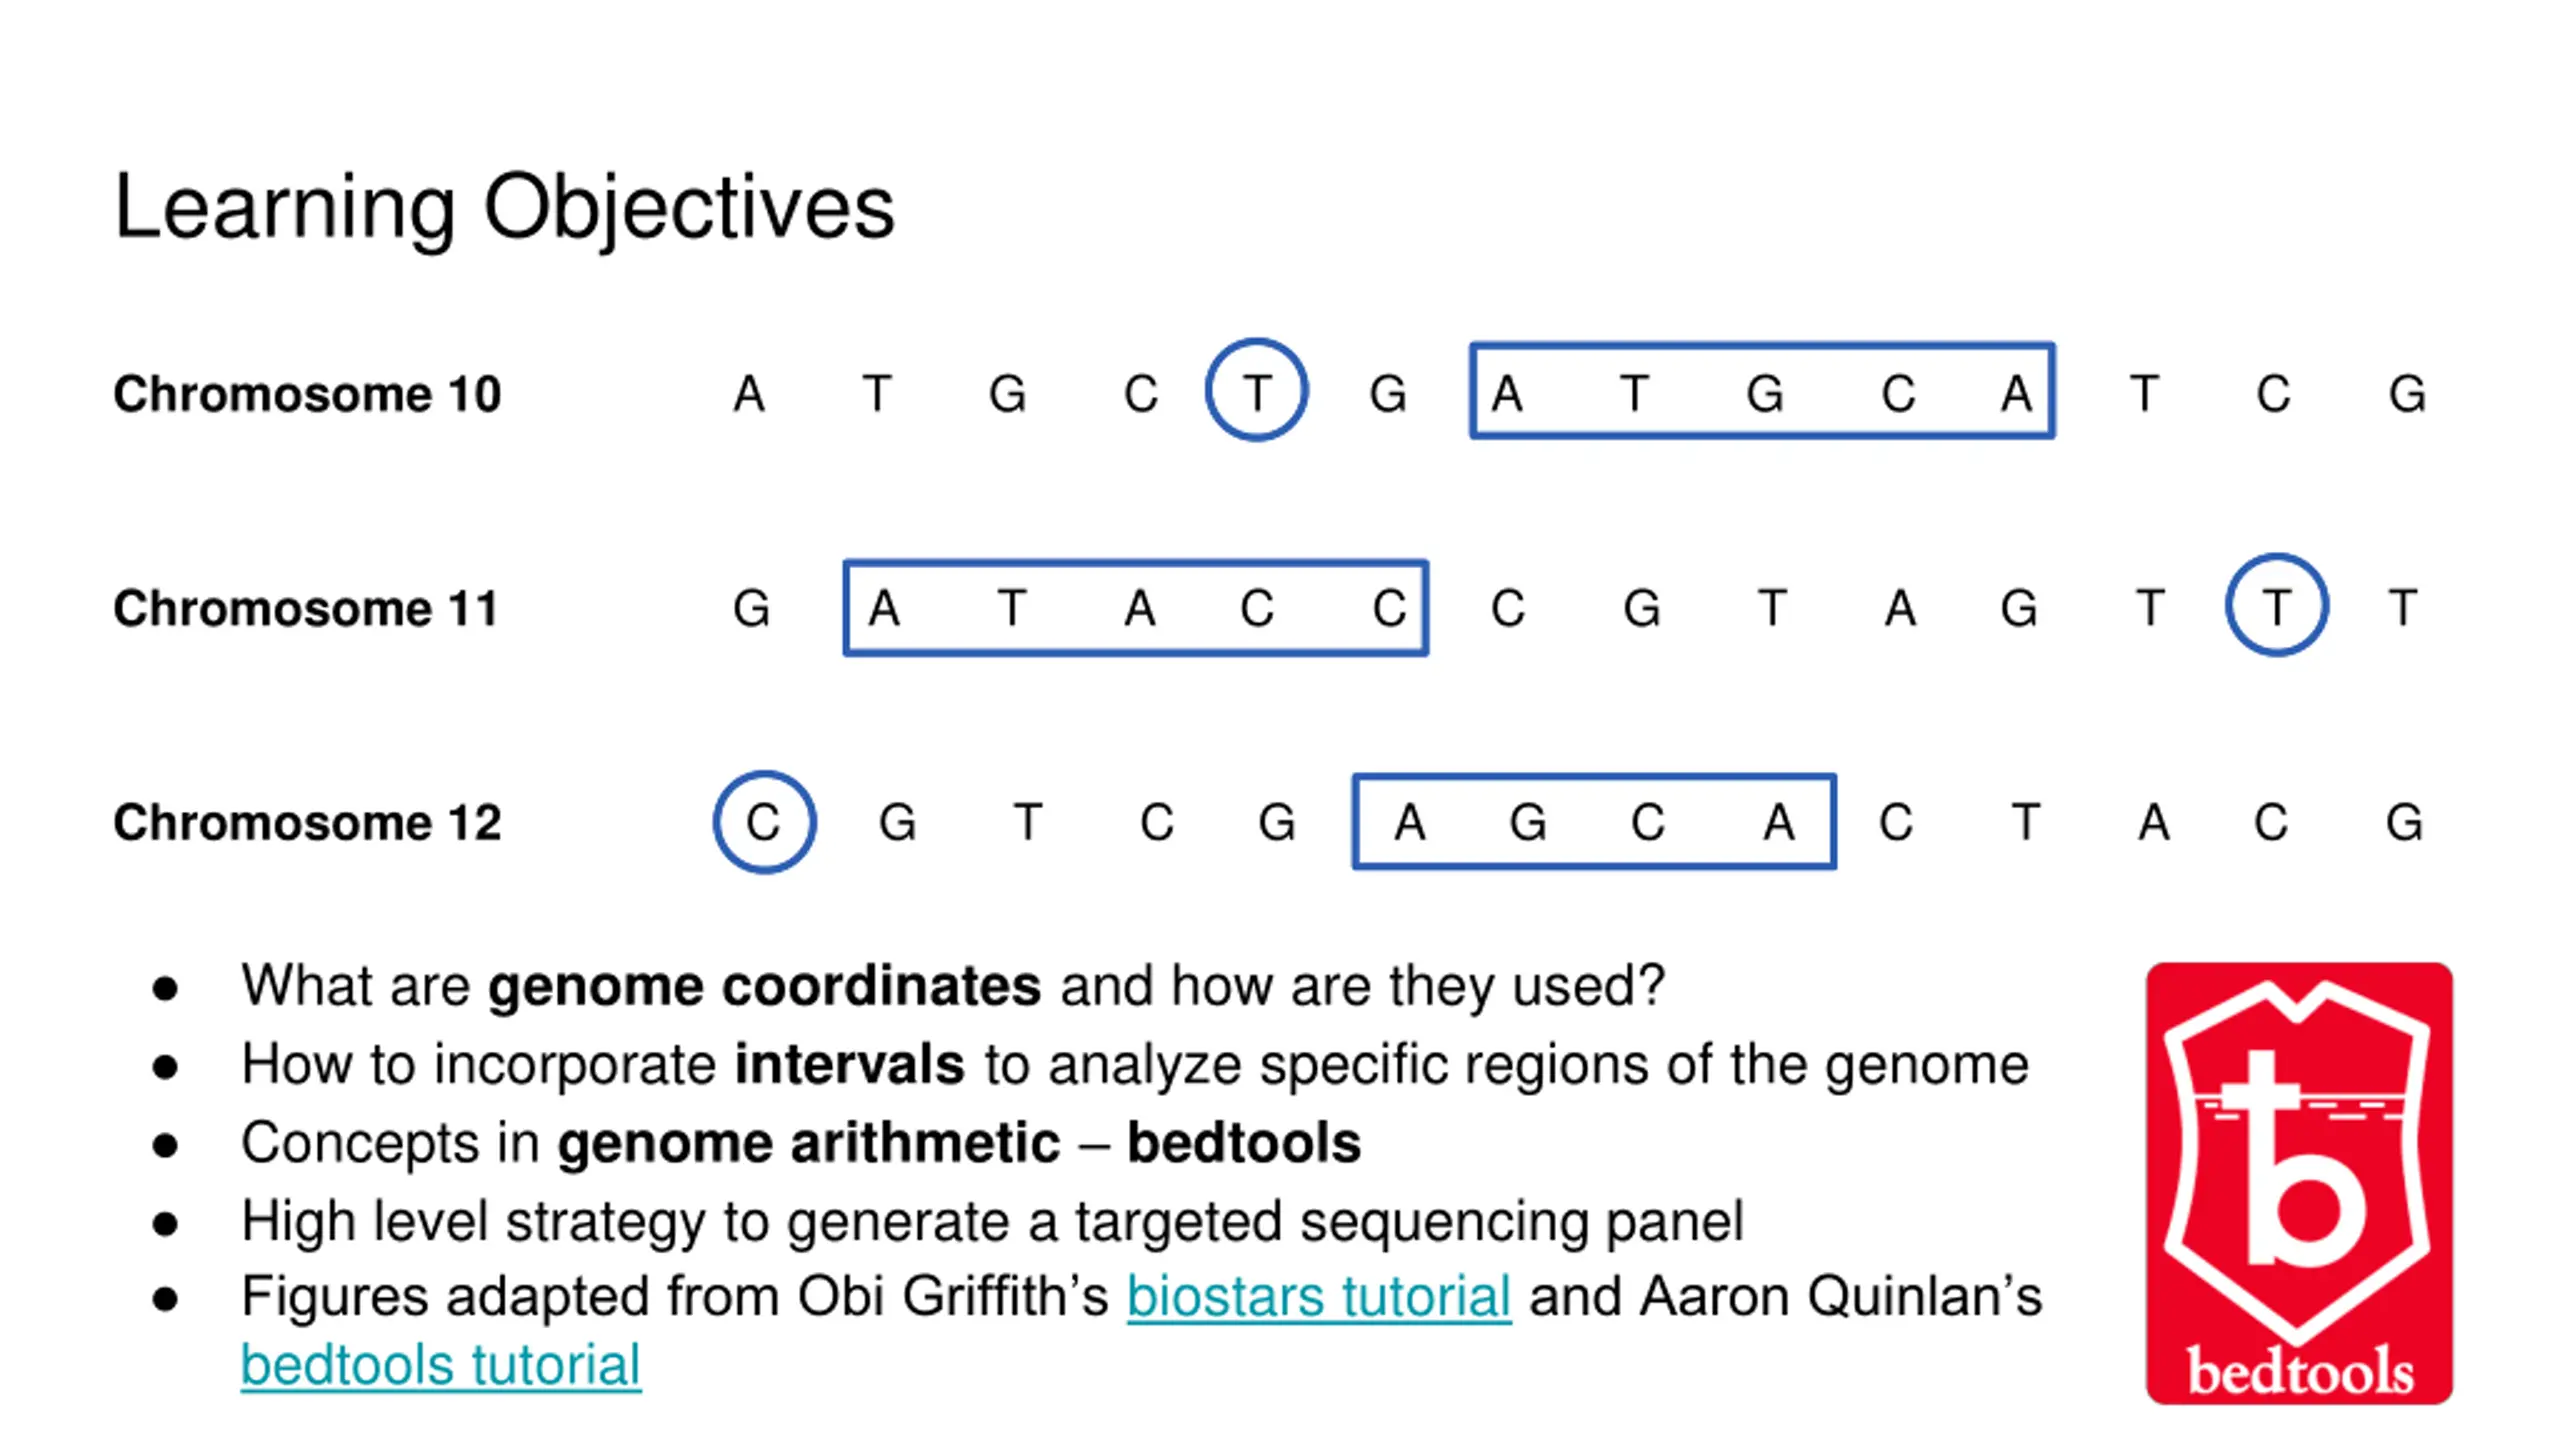This screenshot has height=1440, width=2560.
Task: Click the circled C on Chromosome 12
Action: [765, 822]
